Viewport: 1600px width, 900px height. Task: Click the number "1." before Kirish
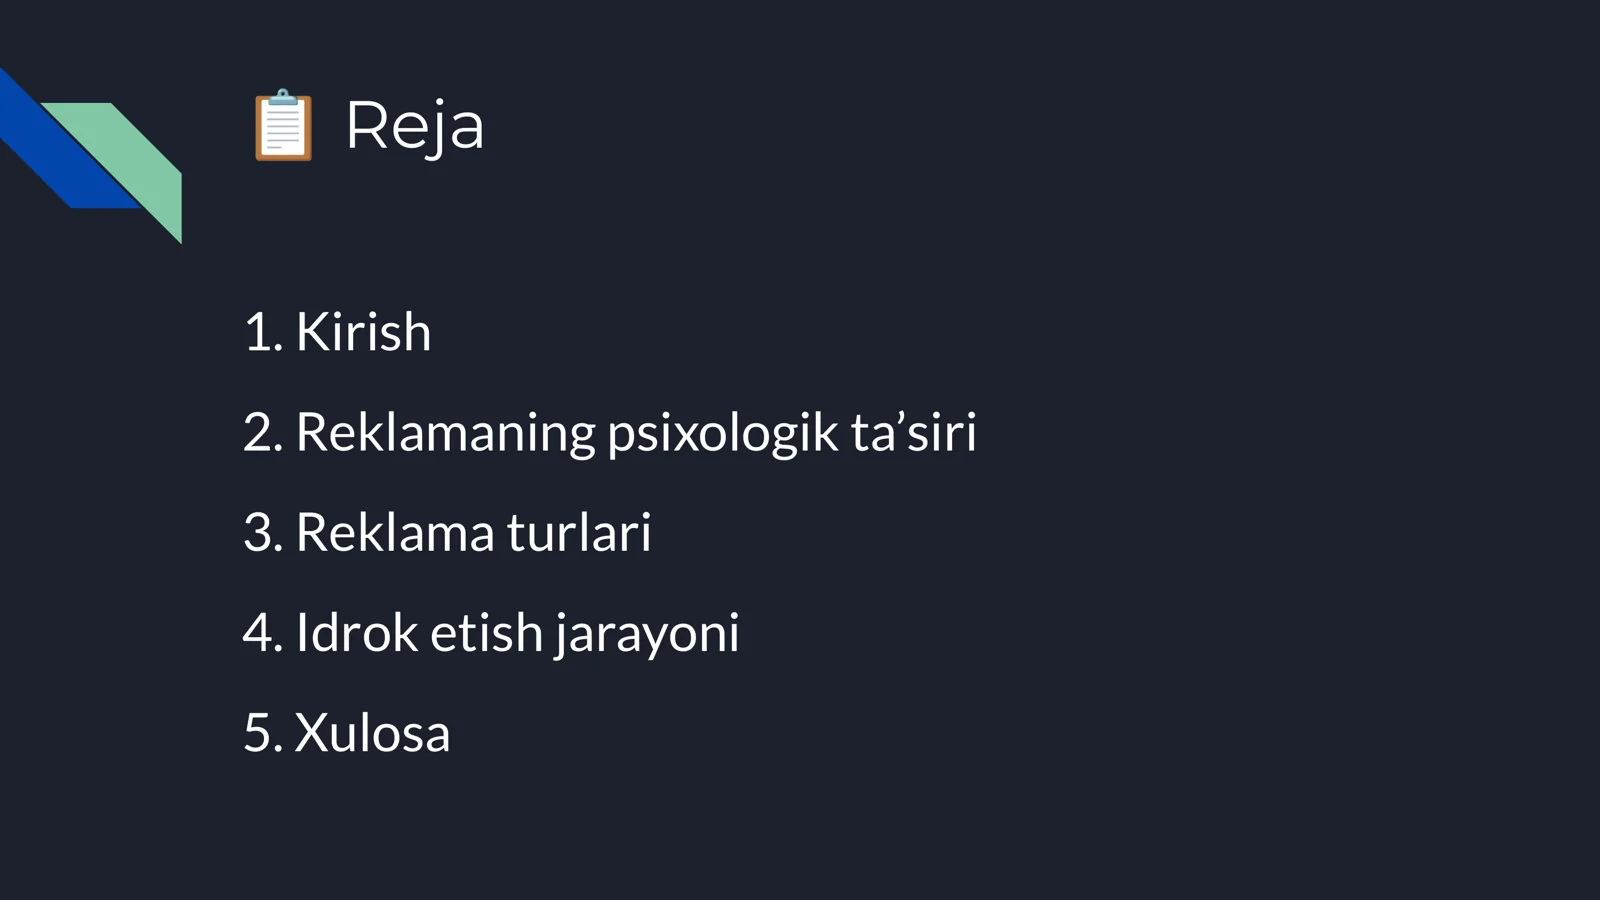pos(263,332)
